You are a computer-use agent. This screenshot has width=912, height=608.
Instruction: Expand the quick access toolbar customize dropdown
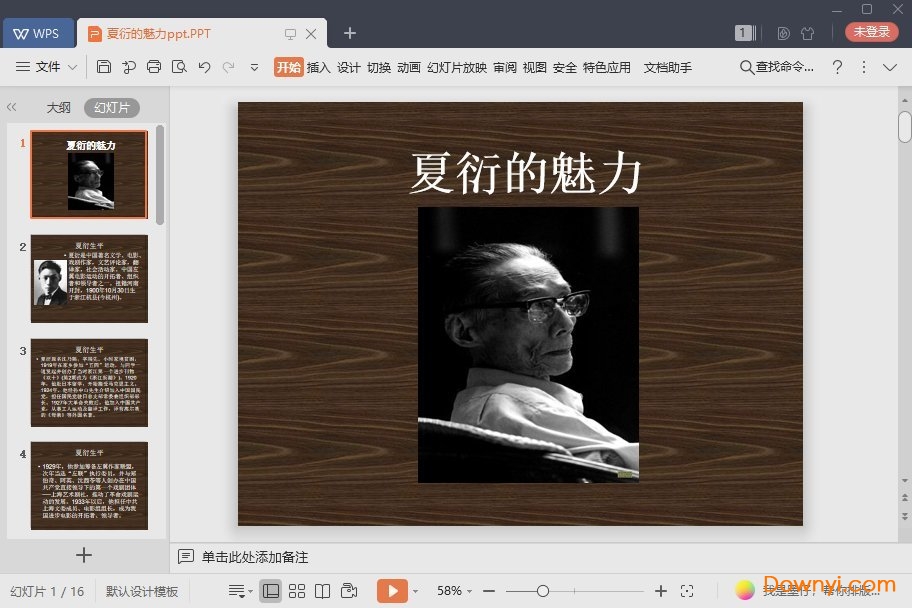256,67
